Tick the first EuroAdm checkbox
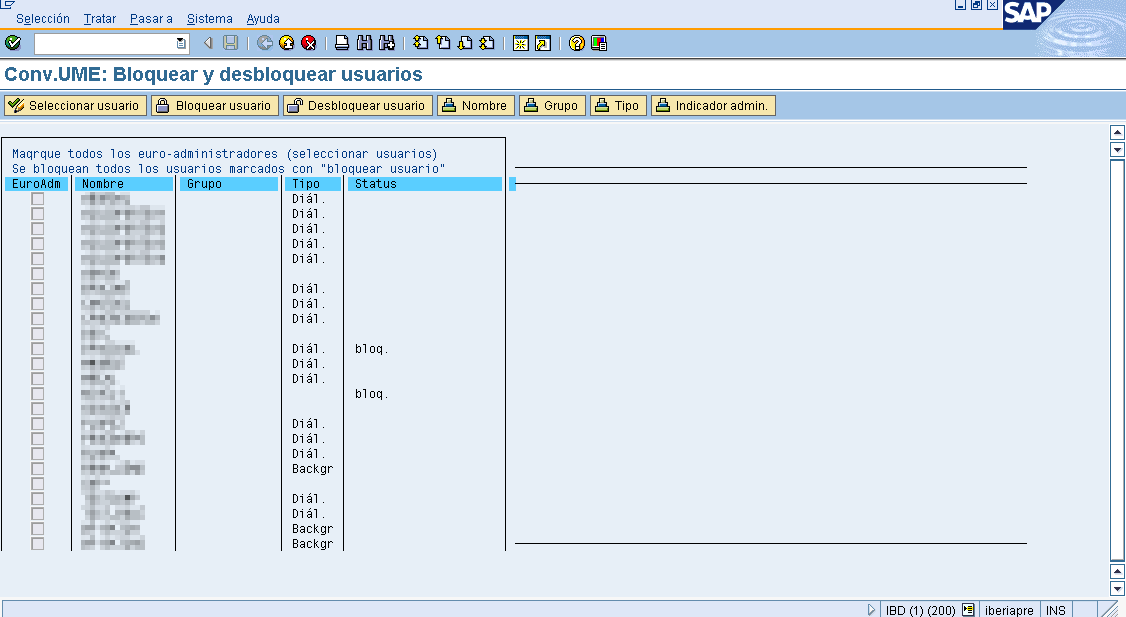The height and width of the screenshot is (617, 1126). point(38,199)
